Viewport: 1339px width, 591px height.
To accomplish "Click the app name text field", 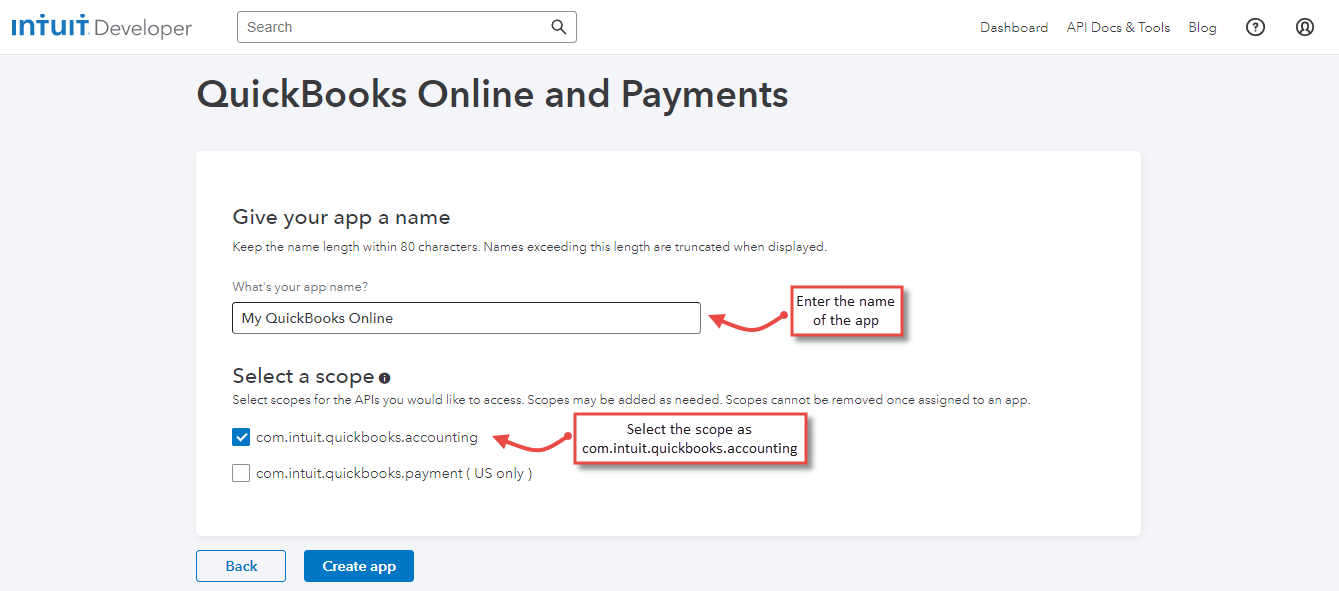I will tap(467, 318).
